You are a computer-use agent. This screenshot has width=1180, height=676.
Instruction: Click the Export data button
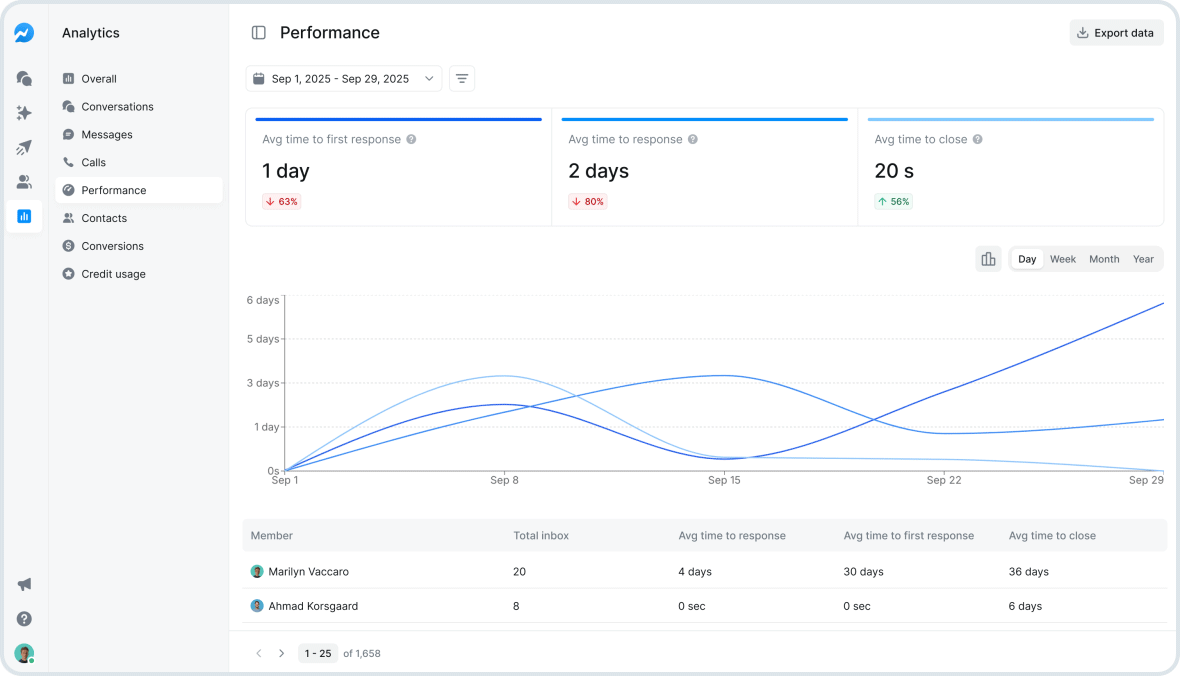(1116, 32)
